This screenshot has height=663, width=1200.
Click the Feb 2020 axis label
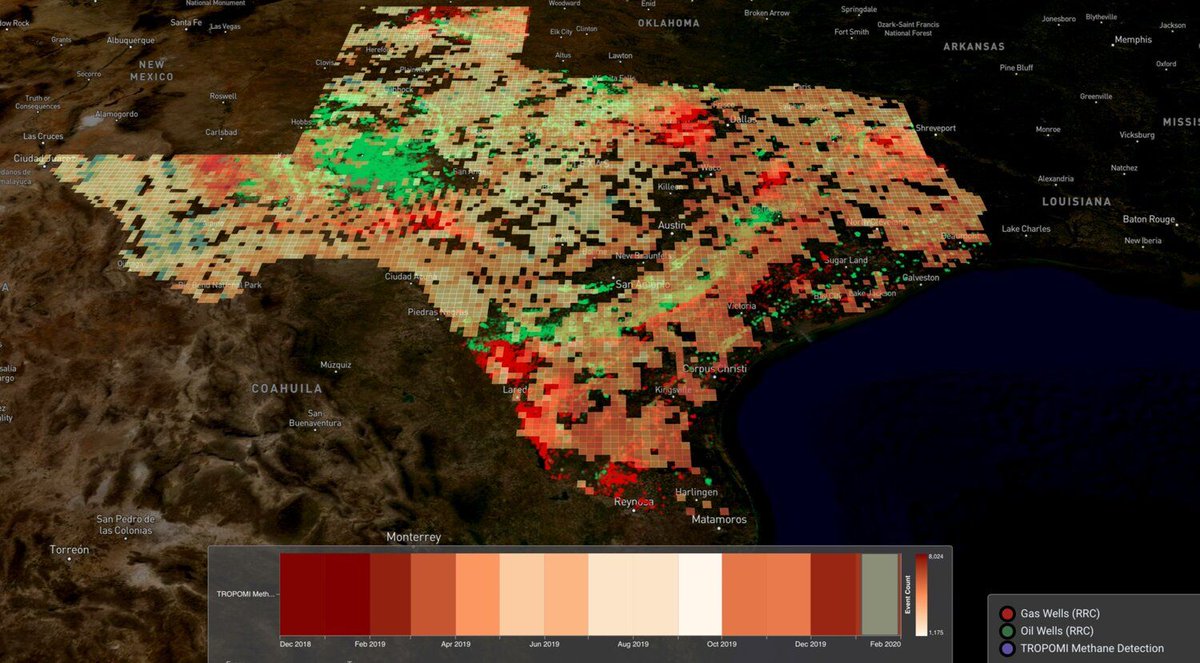pyautogui.click(x=883, y=645)
